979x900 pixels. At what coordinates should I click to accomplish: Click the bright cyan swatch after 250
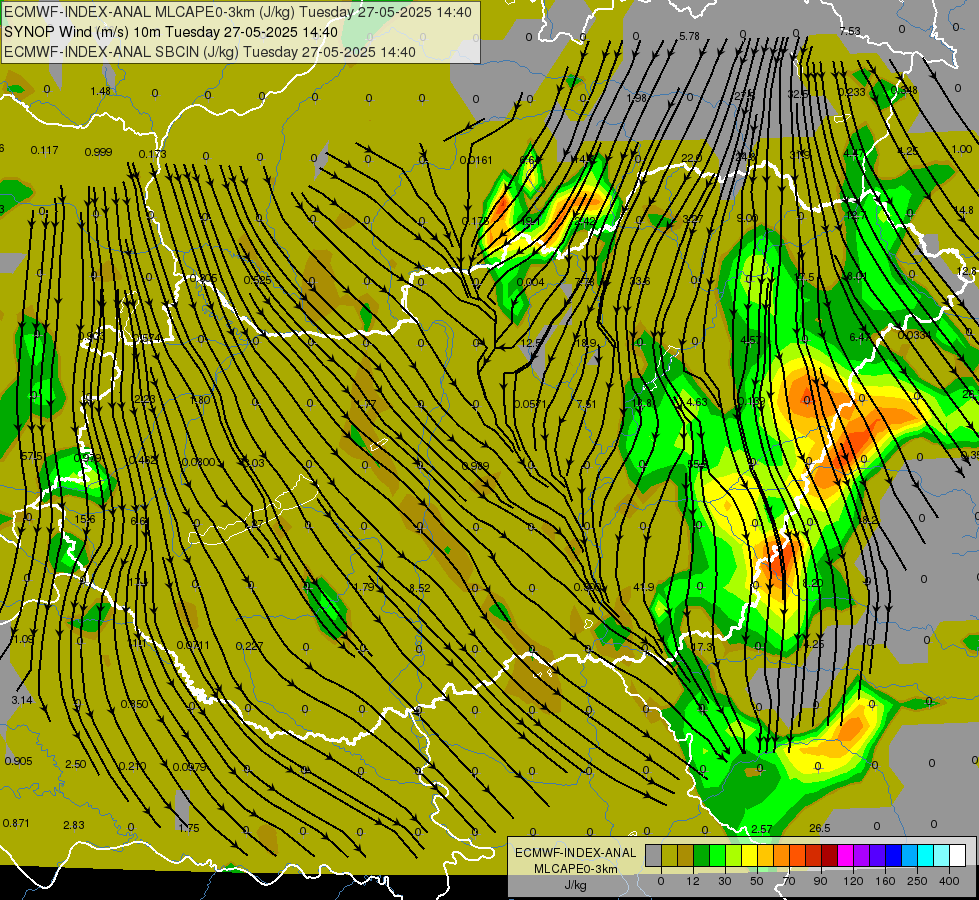tap(927, 855)
